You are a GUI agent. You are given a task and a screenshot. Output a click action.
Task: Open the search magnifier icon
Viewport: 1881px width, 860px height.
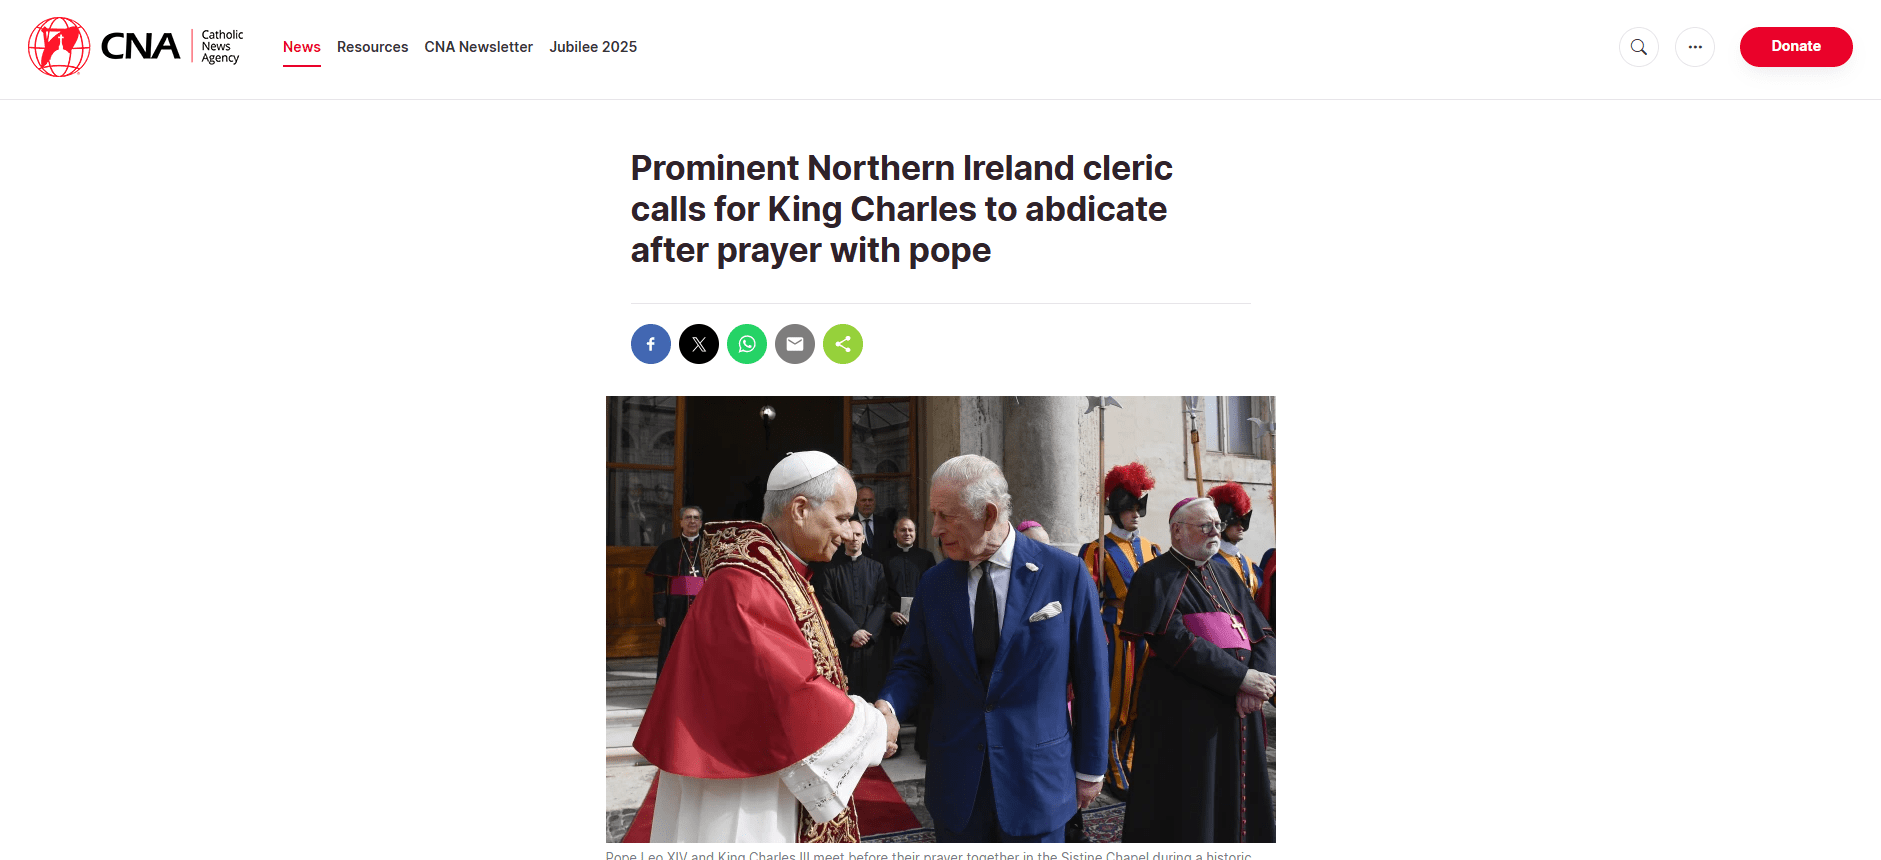point(1639,47)
